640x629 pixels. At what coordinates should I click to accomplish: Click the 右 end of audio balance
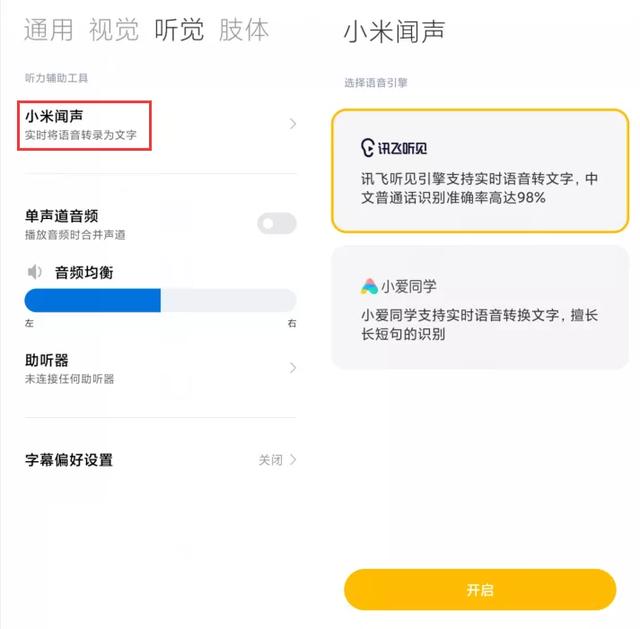292,323
